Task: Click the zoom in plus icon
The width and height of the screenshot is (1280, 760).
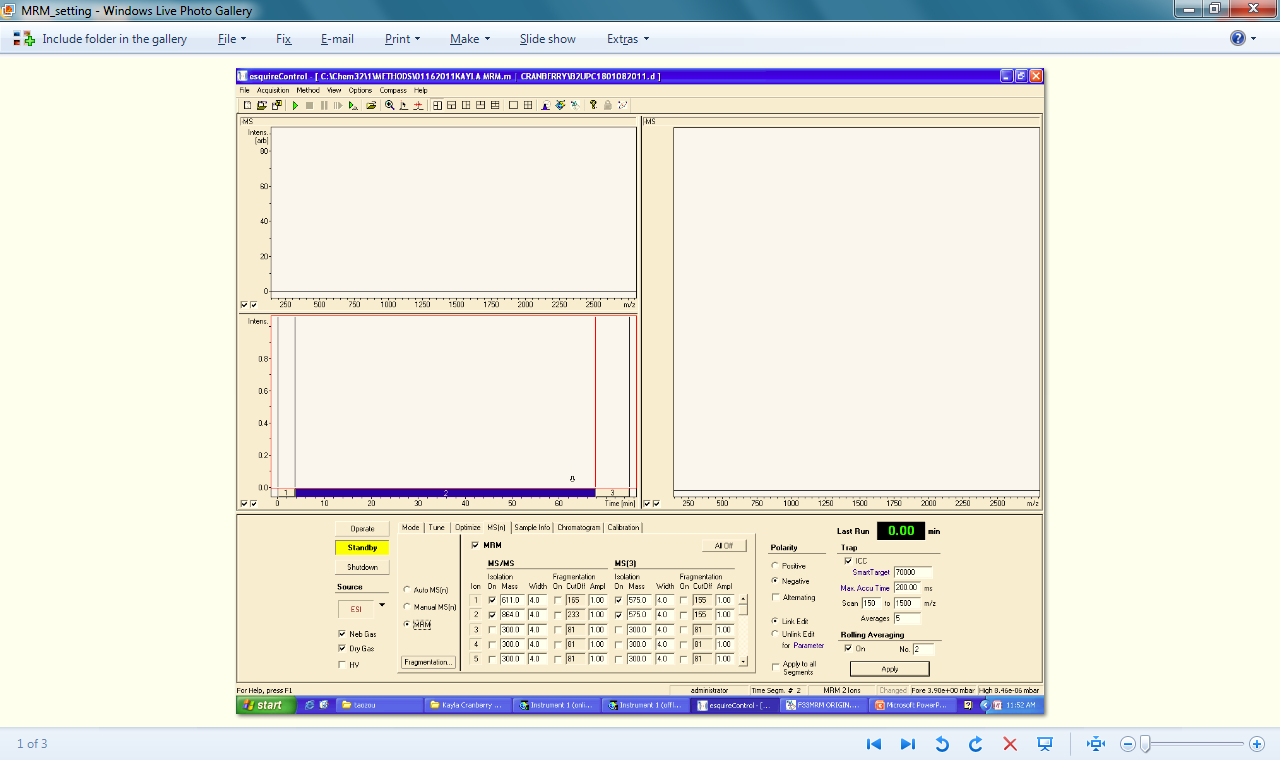Action: pyautogui.click(x=1257, y=744)
